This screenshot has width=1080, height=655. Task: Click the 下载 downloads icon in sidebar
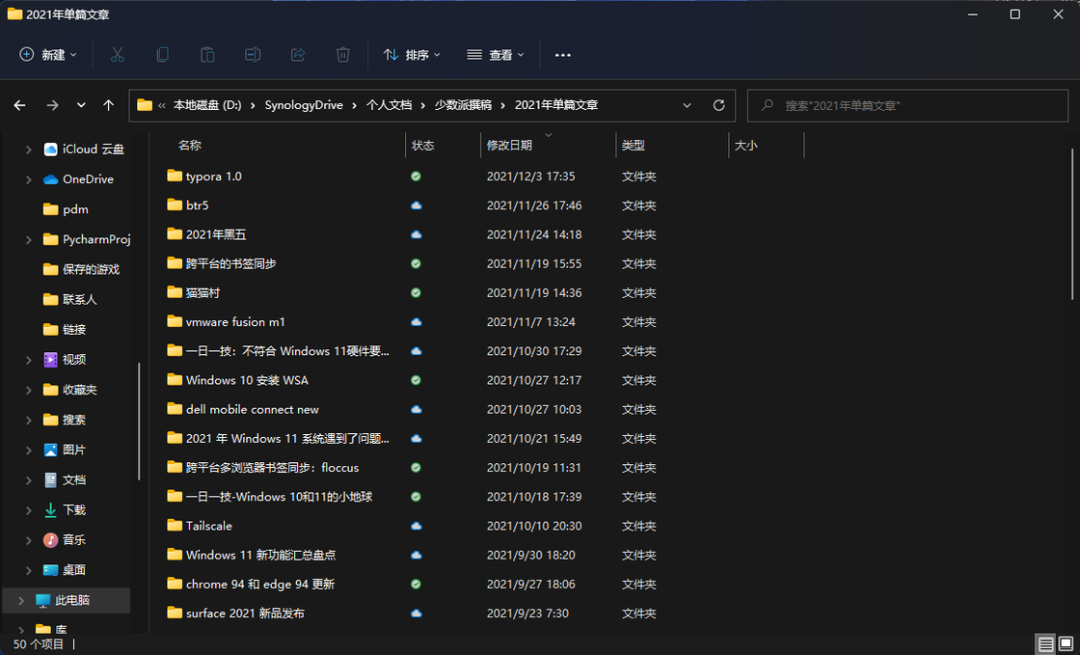[50, 510]
